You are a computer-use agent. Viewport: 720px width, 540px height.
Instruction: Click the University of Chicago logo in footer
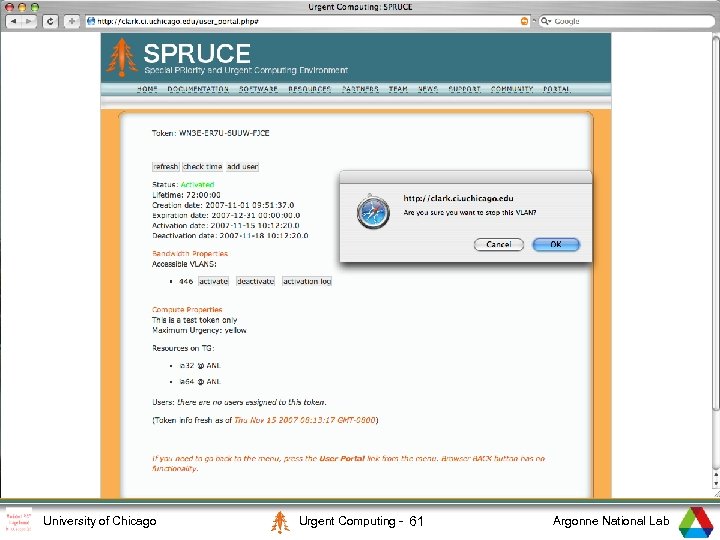[19, 520]
